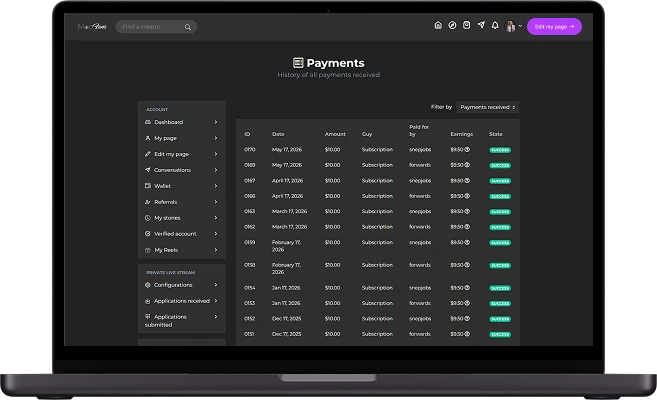Click the My page person icon
The height and width of the screenshot is (401, 657).
147,138
